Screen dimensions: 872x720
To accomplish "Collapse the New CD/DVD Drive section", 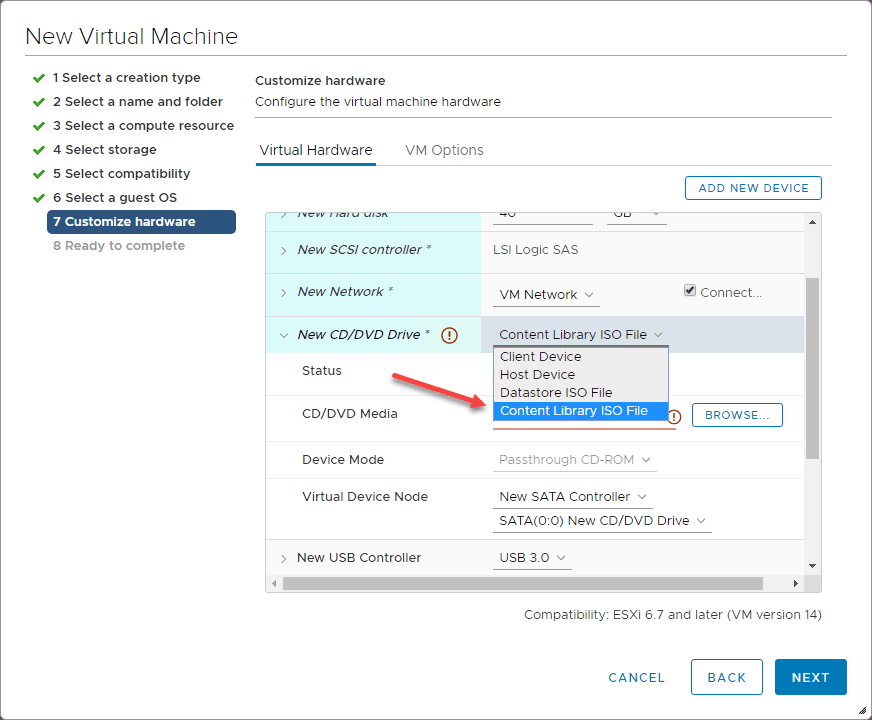I will (x=283, y=335).
